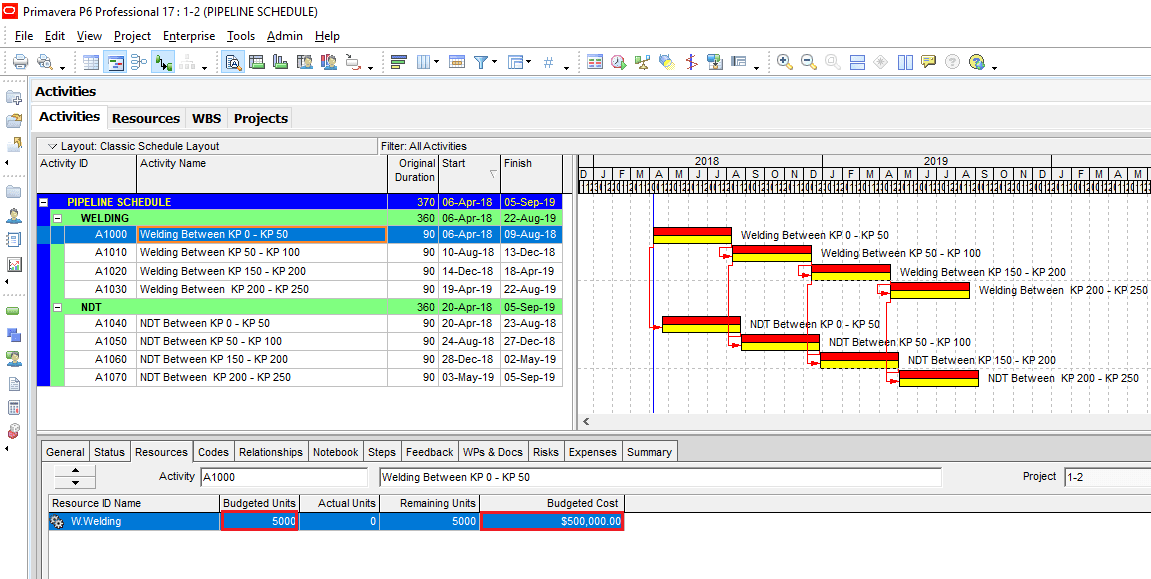Click the hash (#) toolbar icon

coord(548,62)
